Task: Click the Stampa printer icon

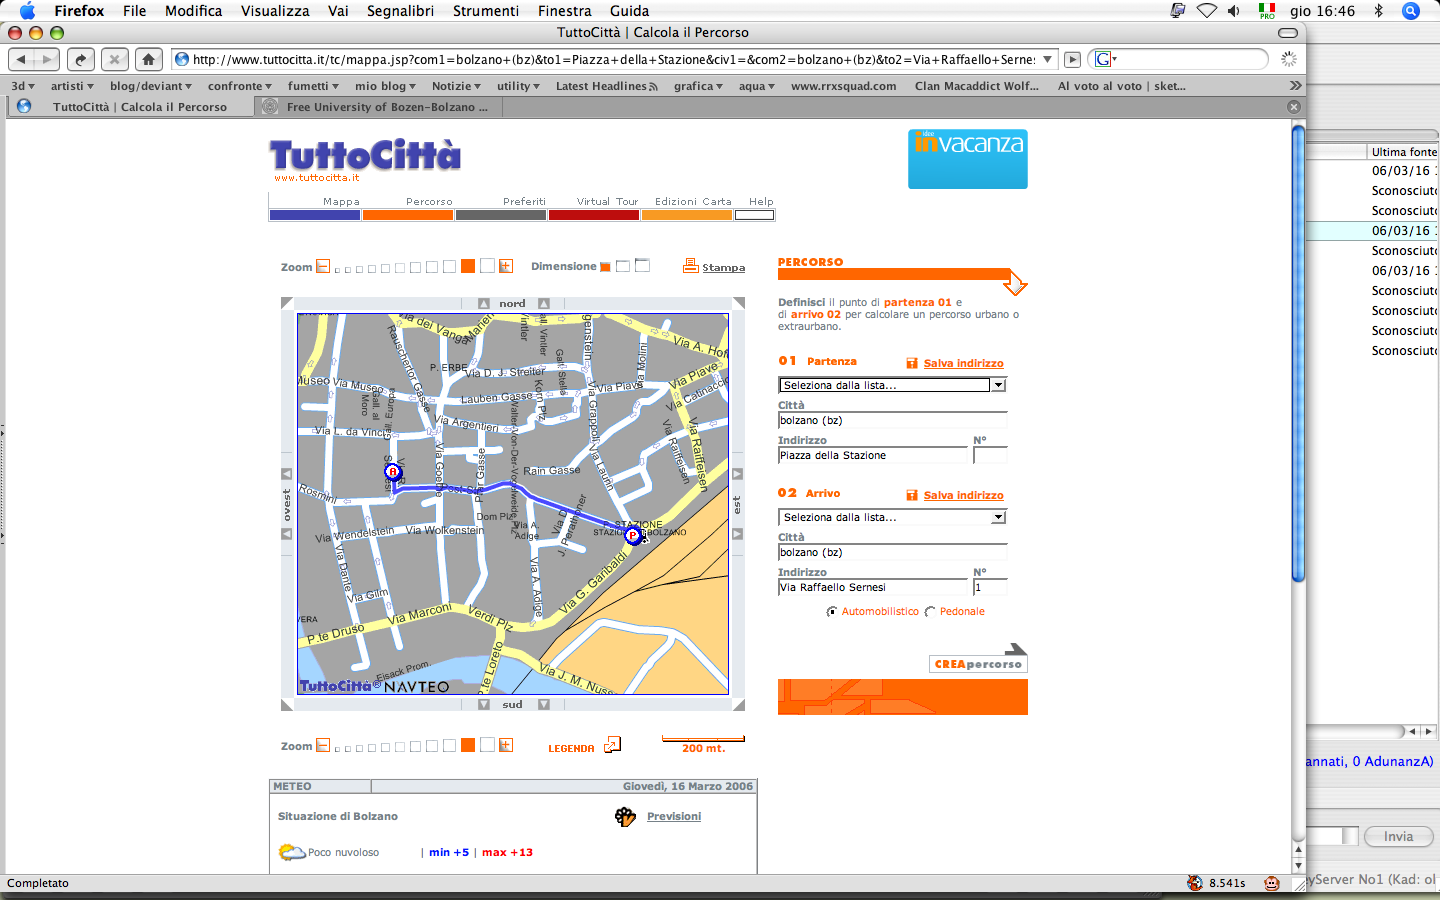Action: [x=690, y=266]
